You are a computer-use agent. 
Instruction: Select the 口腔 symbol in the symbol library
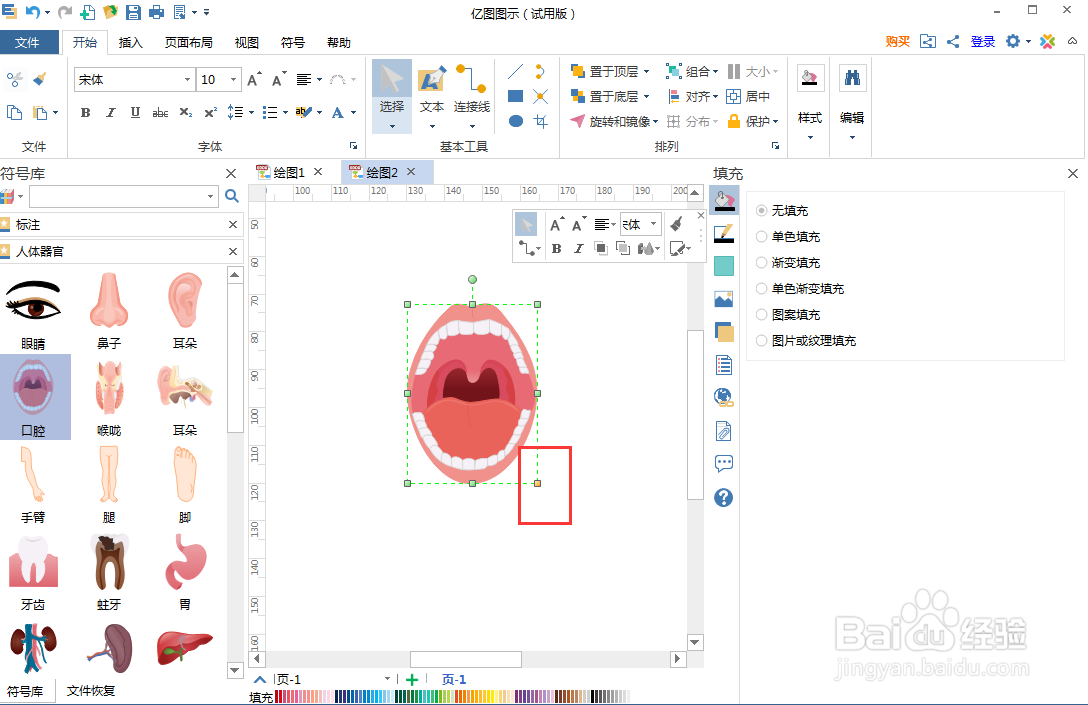tap(35, 390)
